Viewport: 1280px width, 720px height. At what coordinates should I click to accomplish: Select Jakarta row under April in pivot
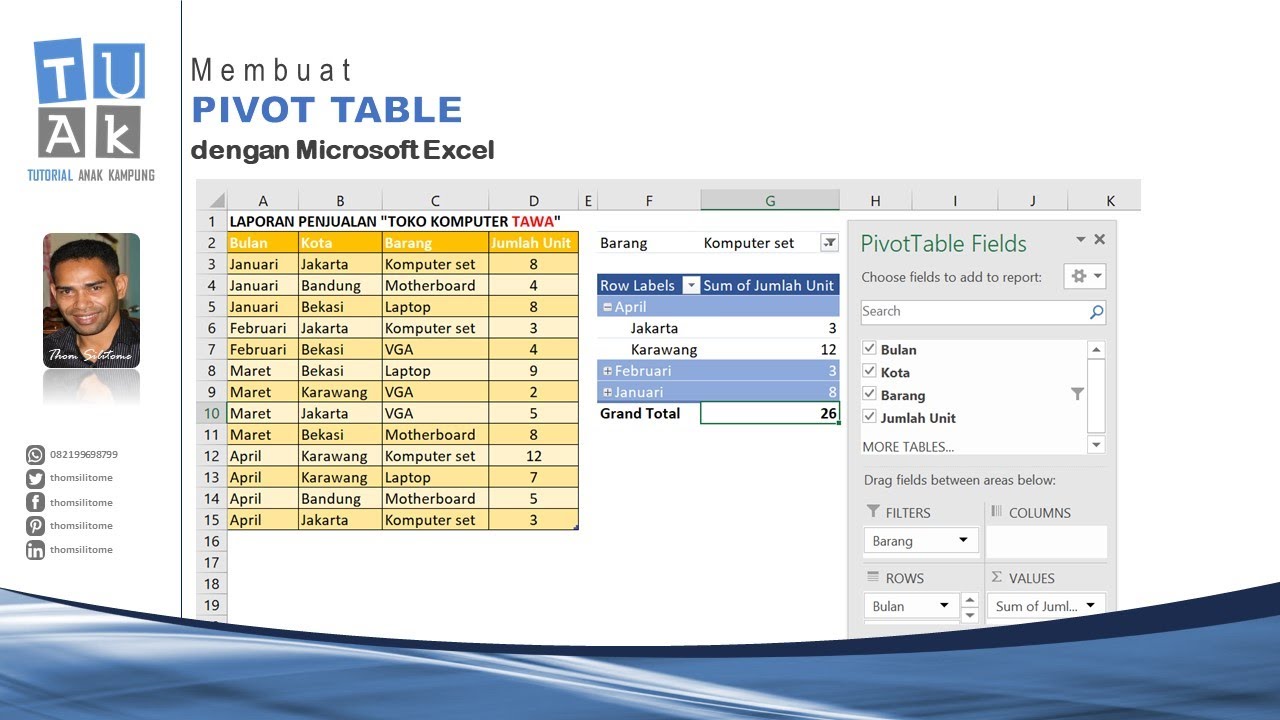(x=718, y=329)
